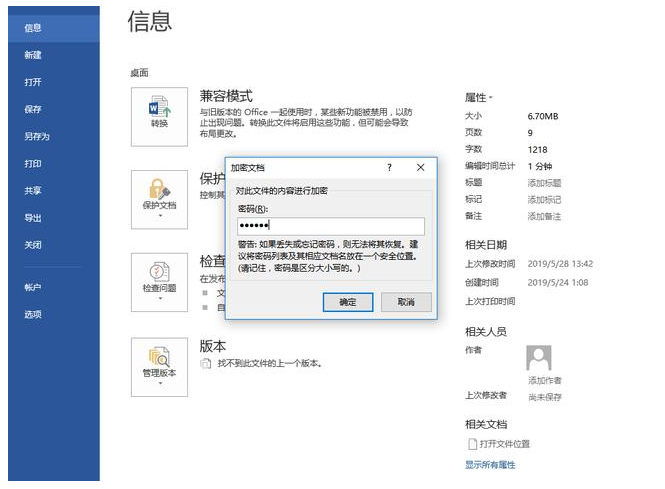Expand the 属性 properties dropdown

click(479, 98)
